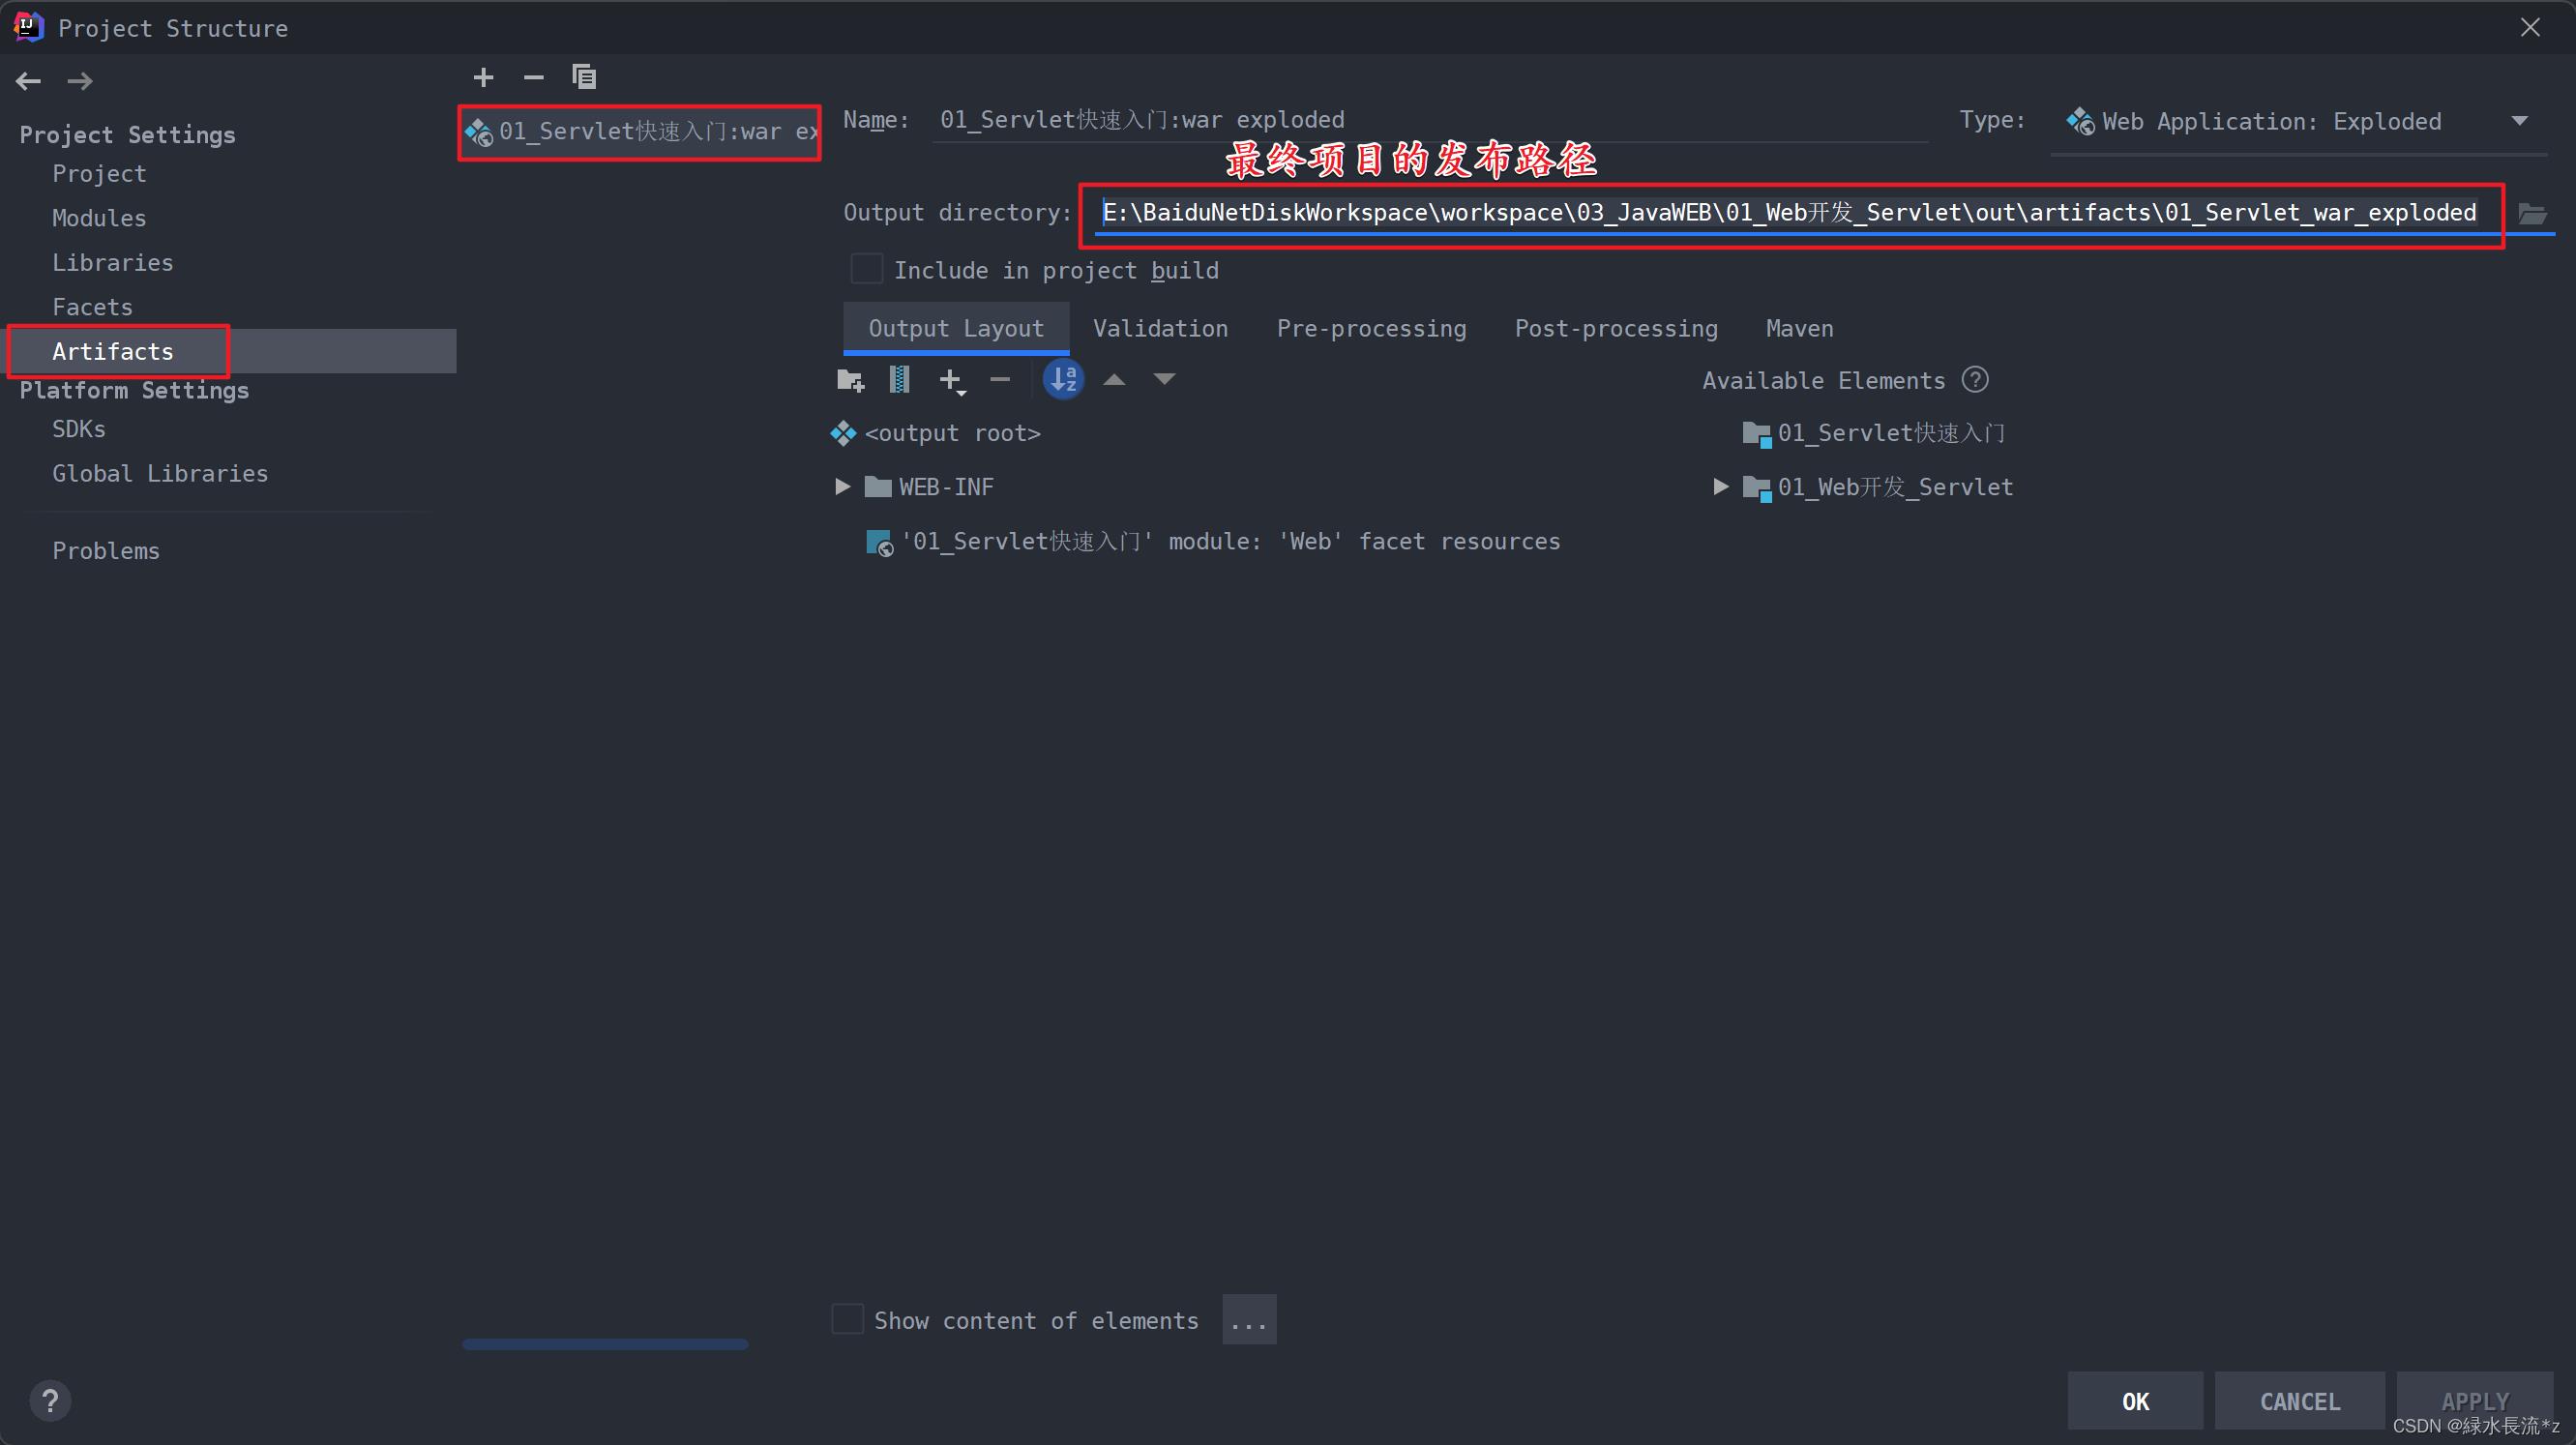Open help with question mark button
Viewport: 2576px width, 1445px height.
coord(50,1401)
